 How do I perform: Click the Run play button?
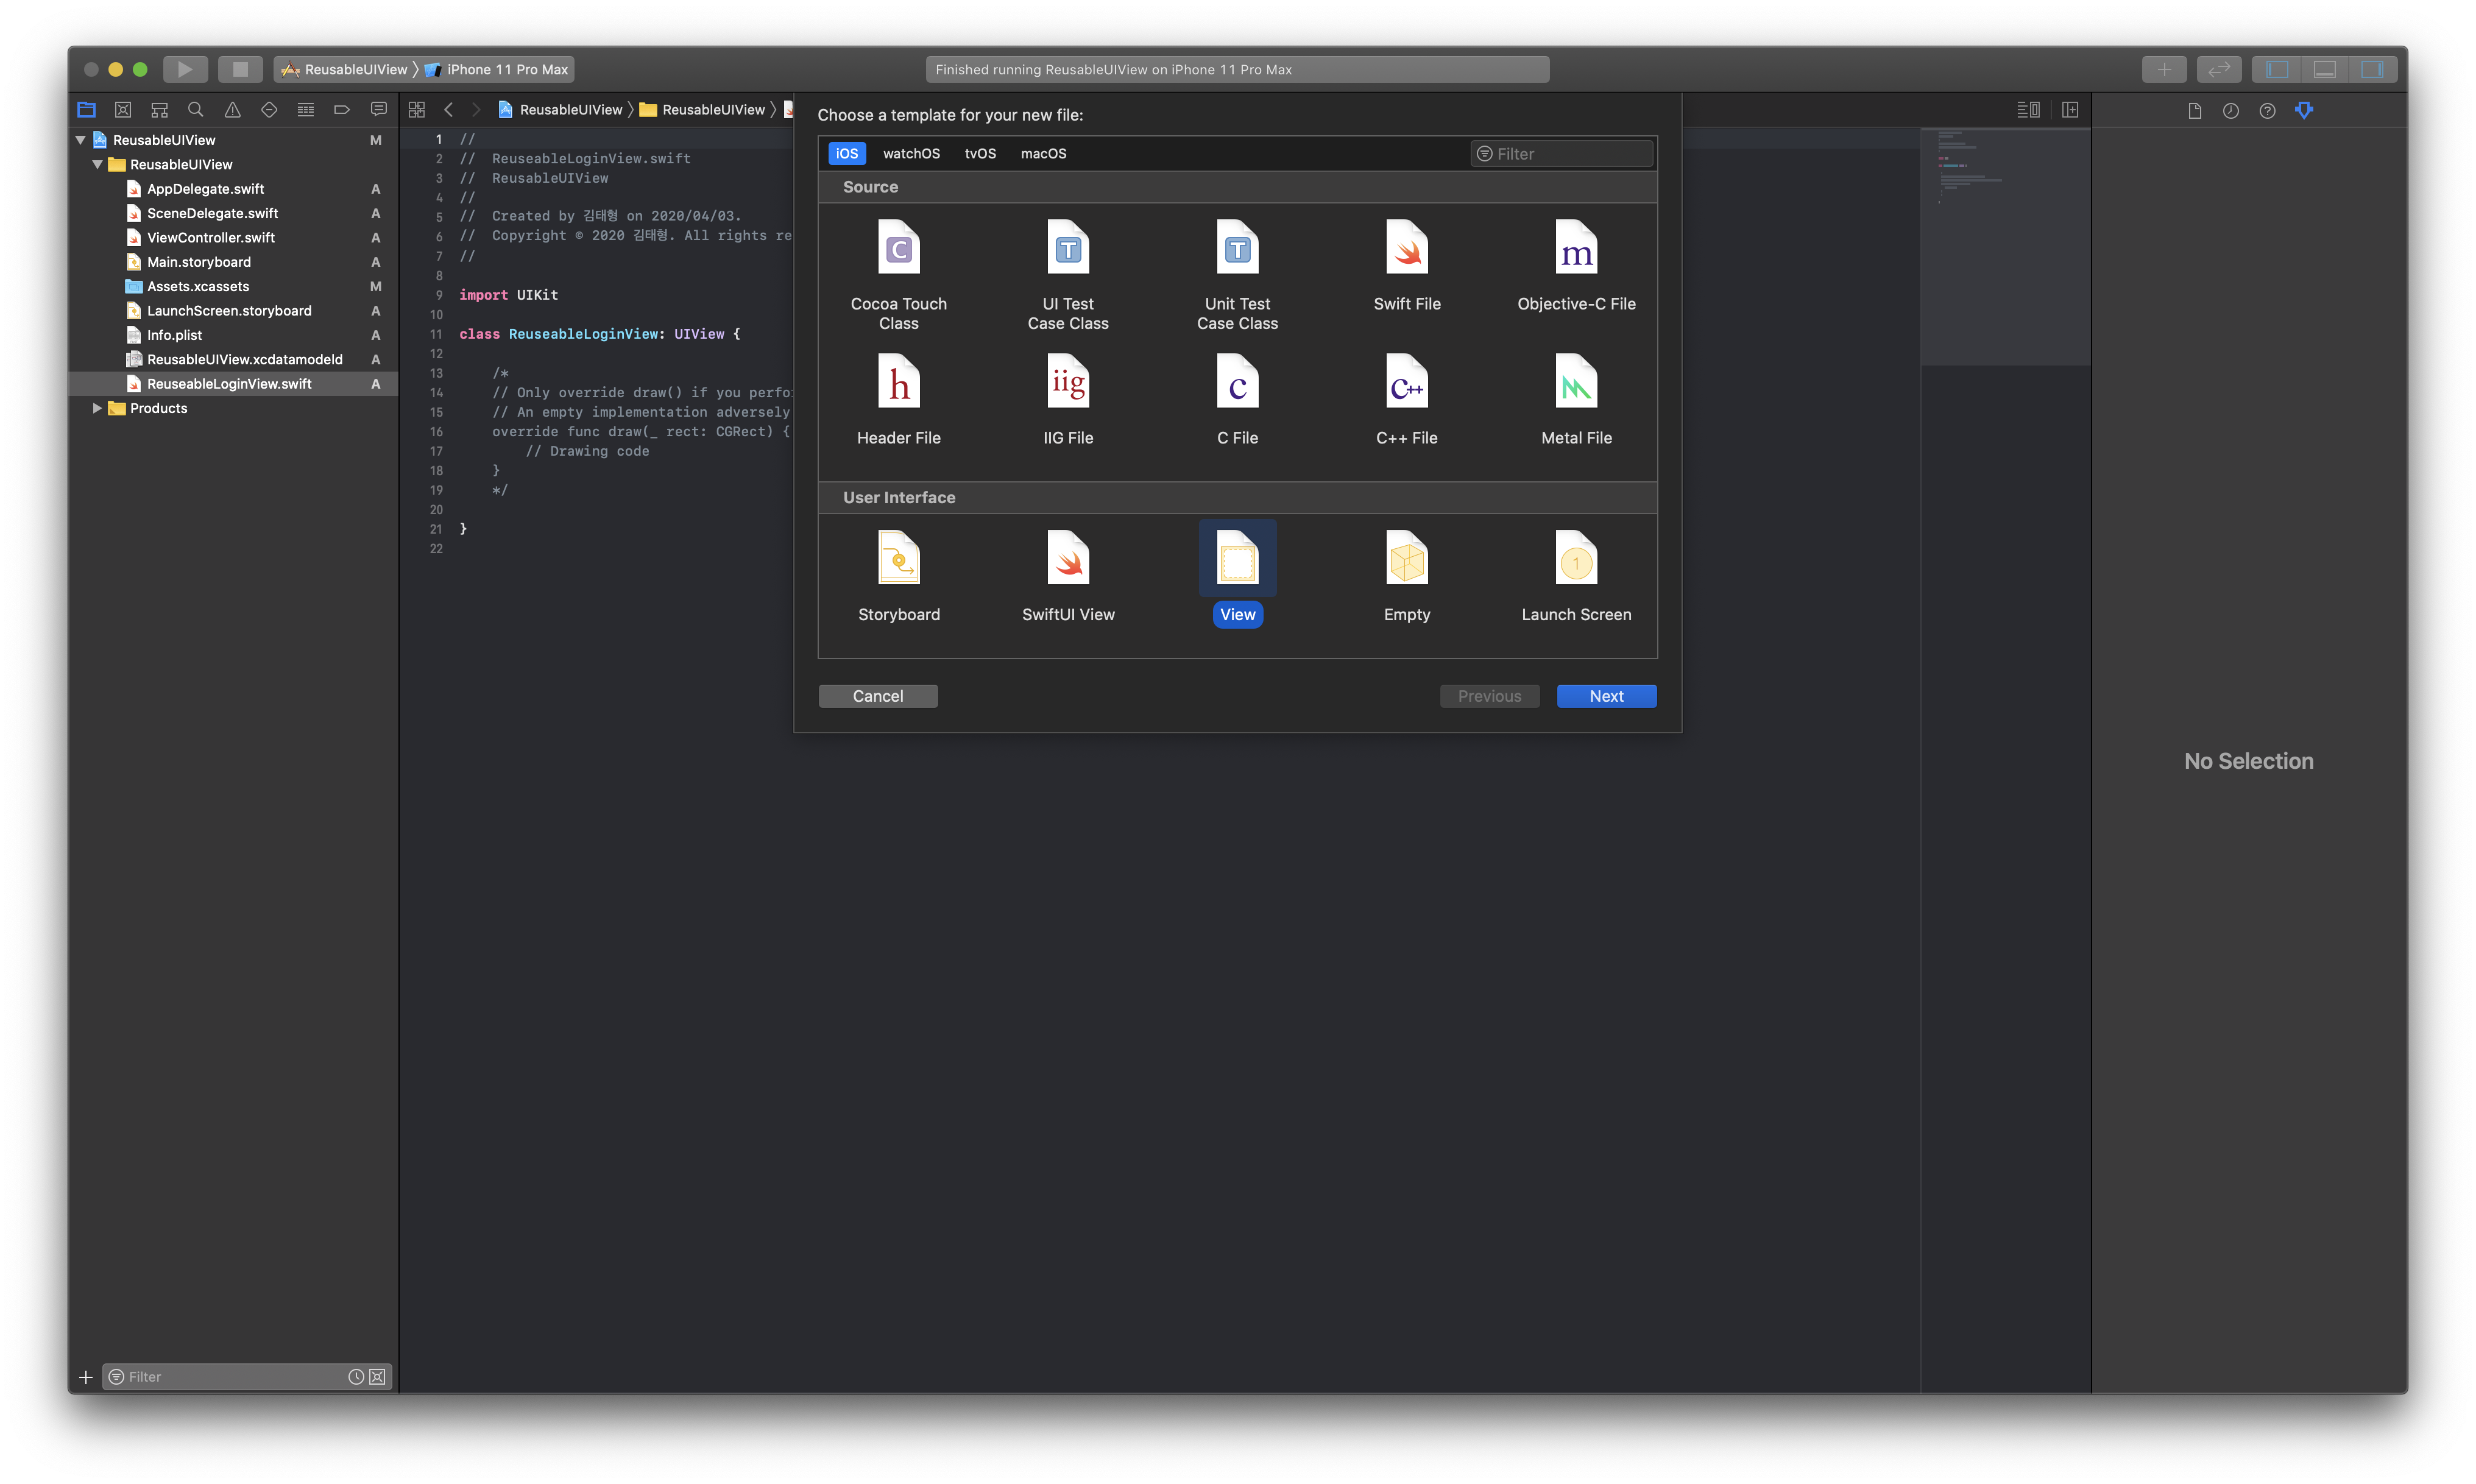pos(185,69)
